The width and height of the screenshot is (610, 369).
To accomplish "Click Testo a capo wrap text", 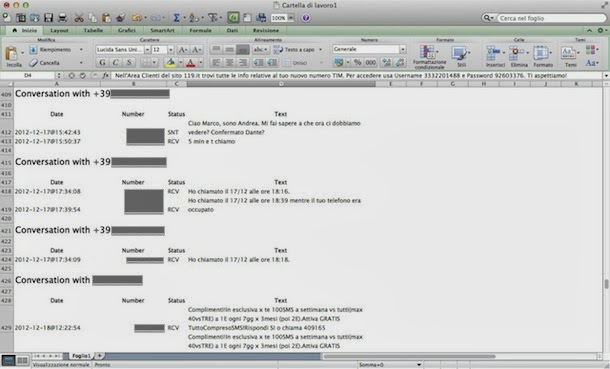I will tap(298, 49).
